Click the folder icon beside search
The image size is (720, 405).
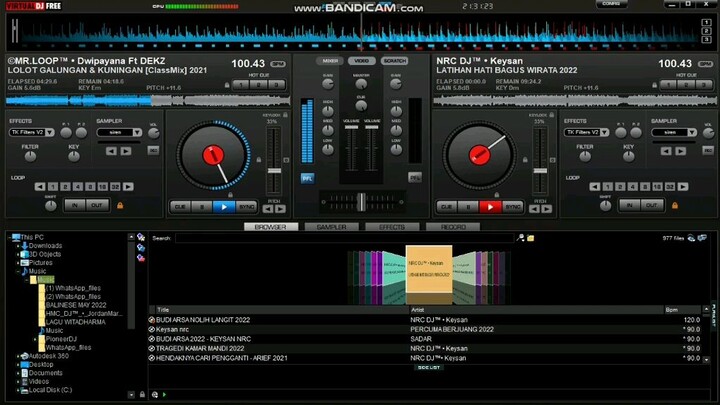tap(530, 238)
